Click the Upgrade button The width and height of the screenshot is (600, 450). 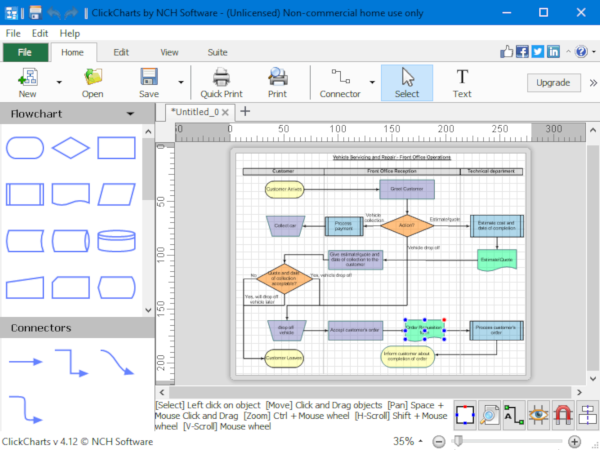tap(553, 83)
